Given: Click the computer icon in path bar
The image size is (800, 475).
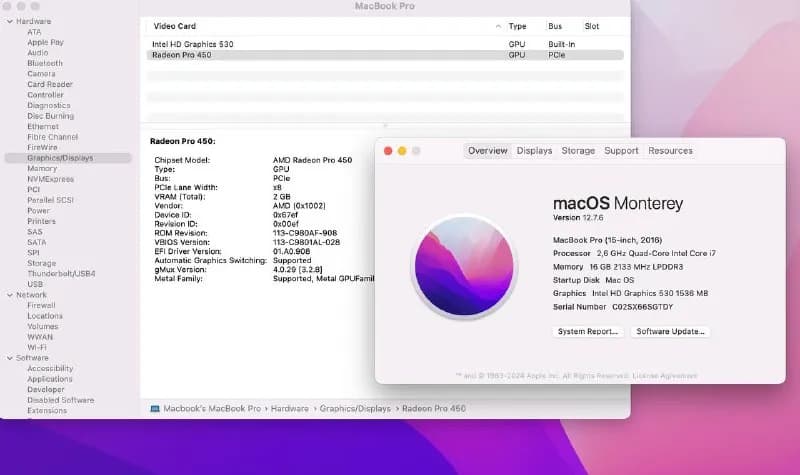Looking at the screenshot, I should [155, 409].
